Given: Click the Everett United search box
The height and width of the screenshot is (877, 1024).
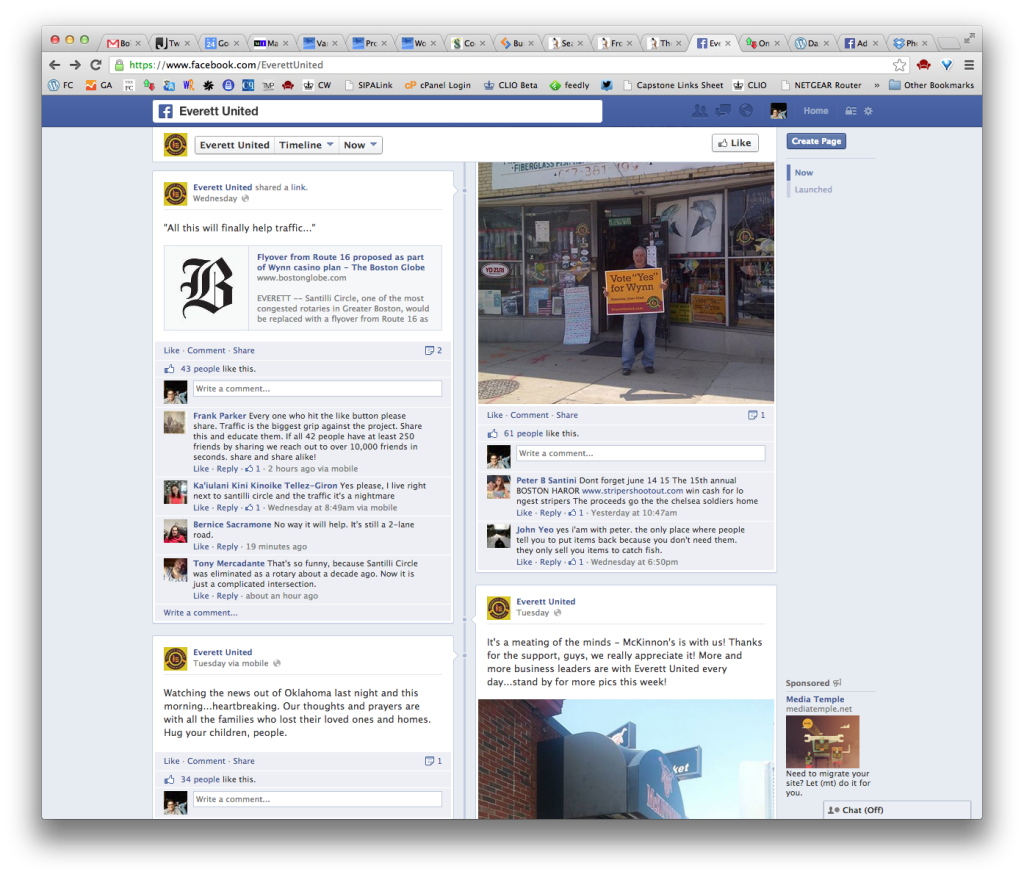Looking at the screenshot, I should coord(377,111).
